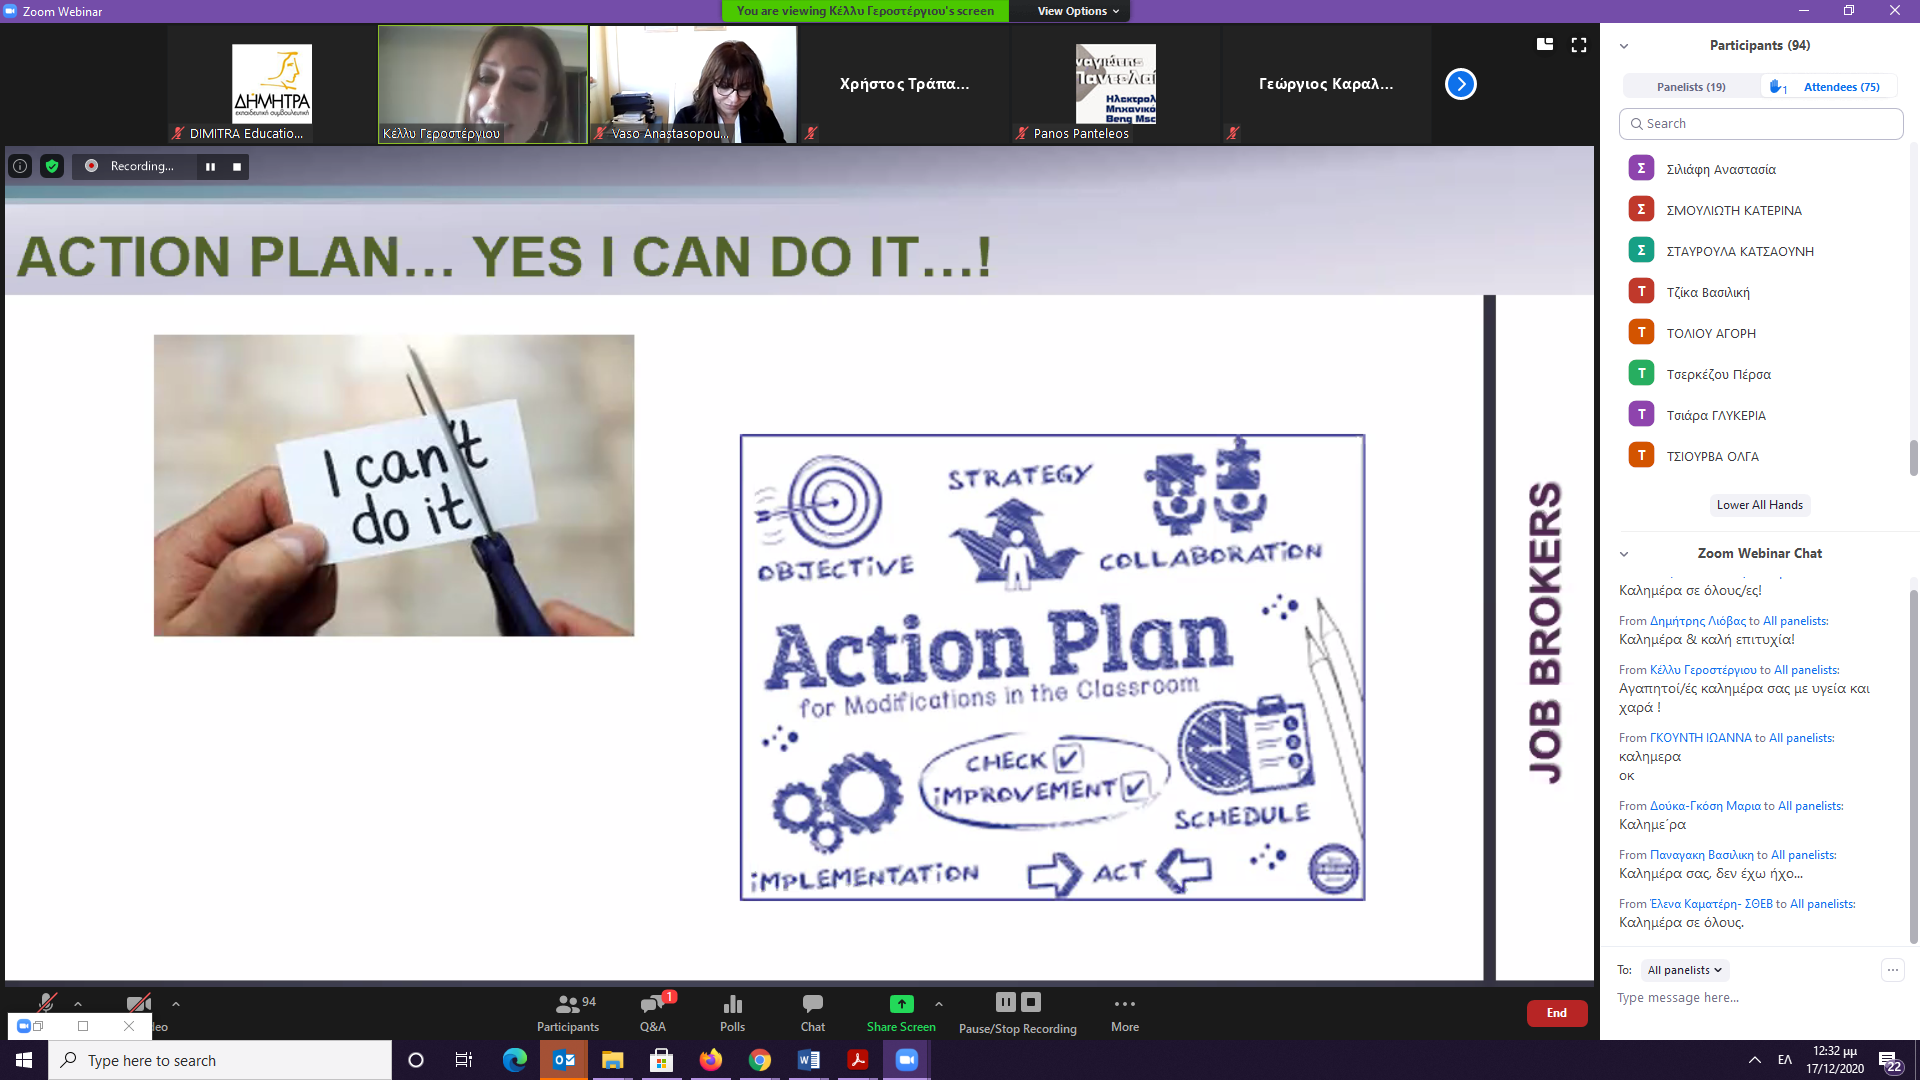This screenshot has height=1080, width=1920.
Task: Select participant ΤΣΙΟΥΡΒΑ ΟΛΓΑ
Action: point(1760,456)
